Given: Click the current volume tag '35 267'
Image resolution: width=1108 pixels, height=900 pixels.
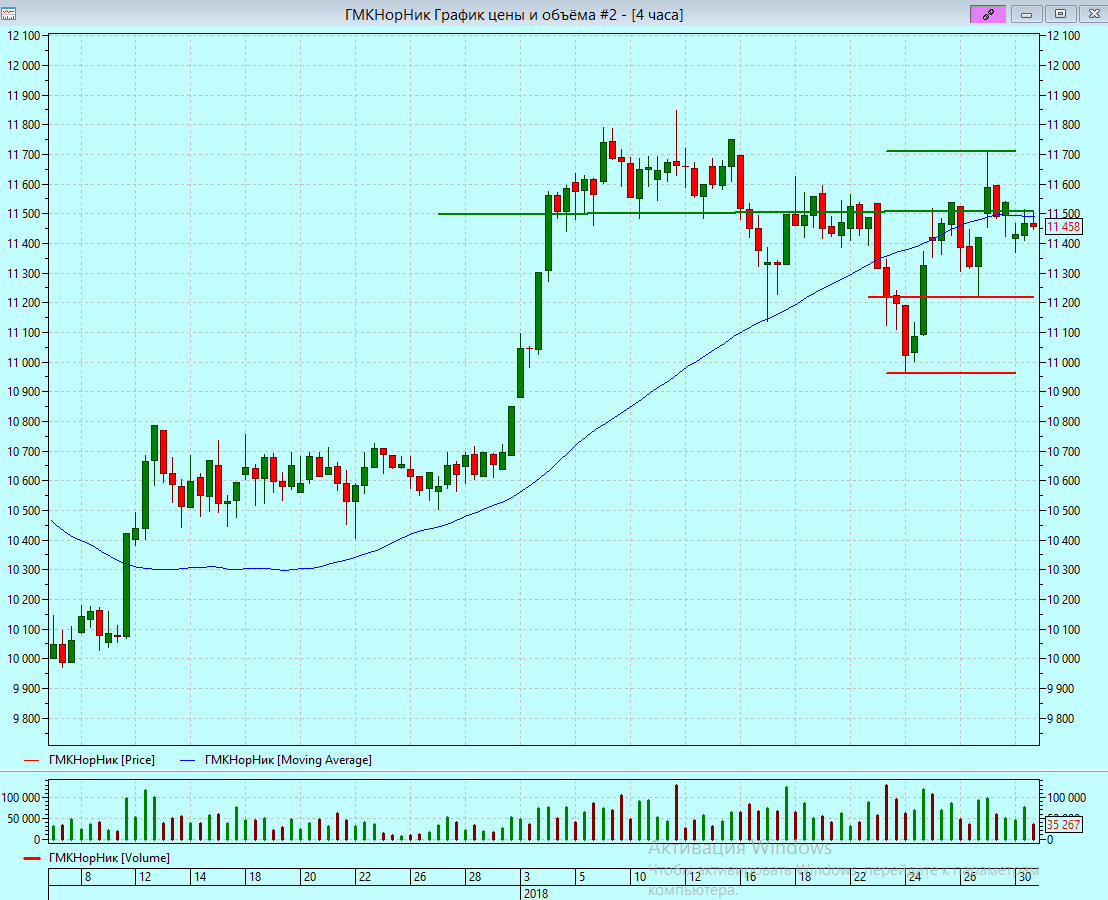Looking at the screenshot, I should (1063, 825).
